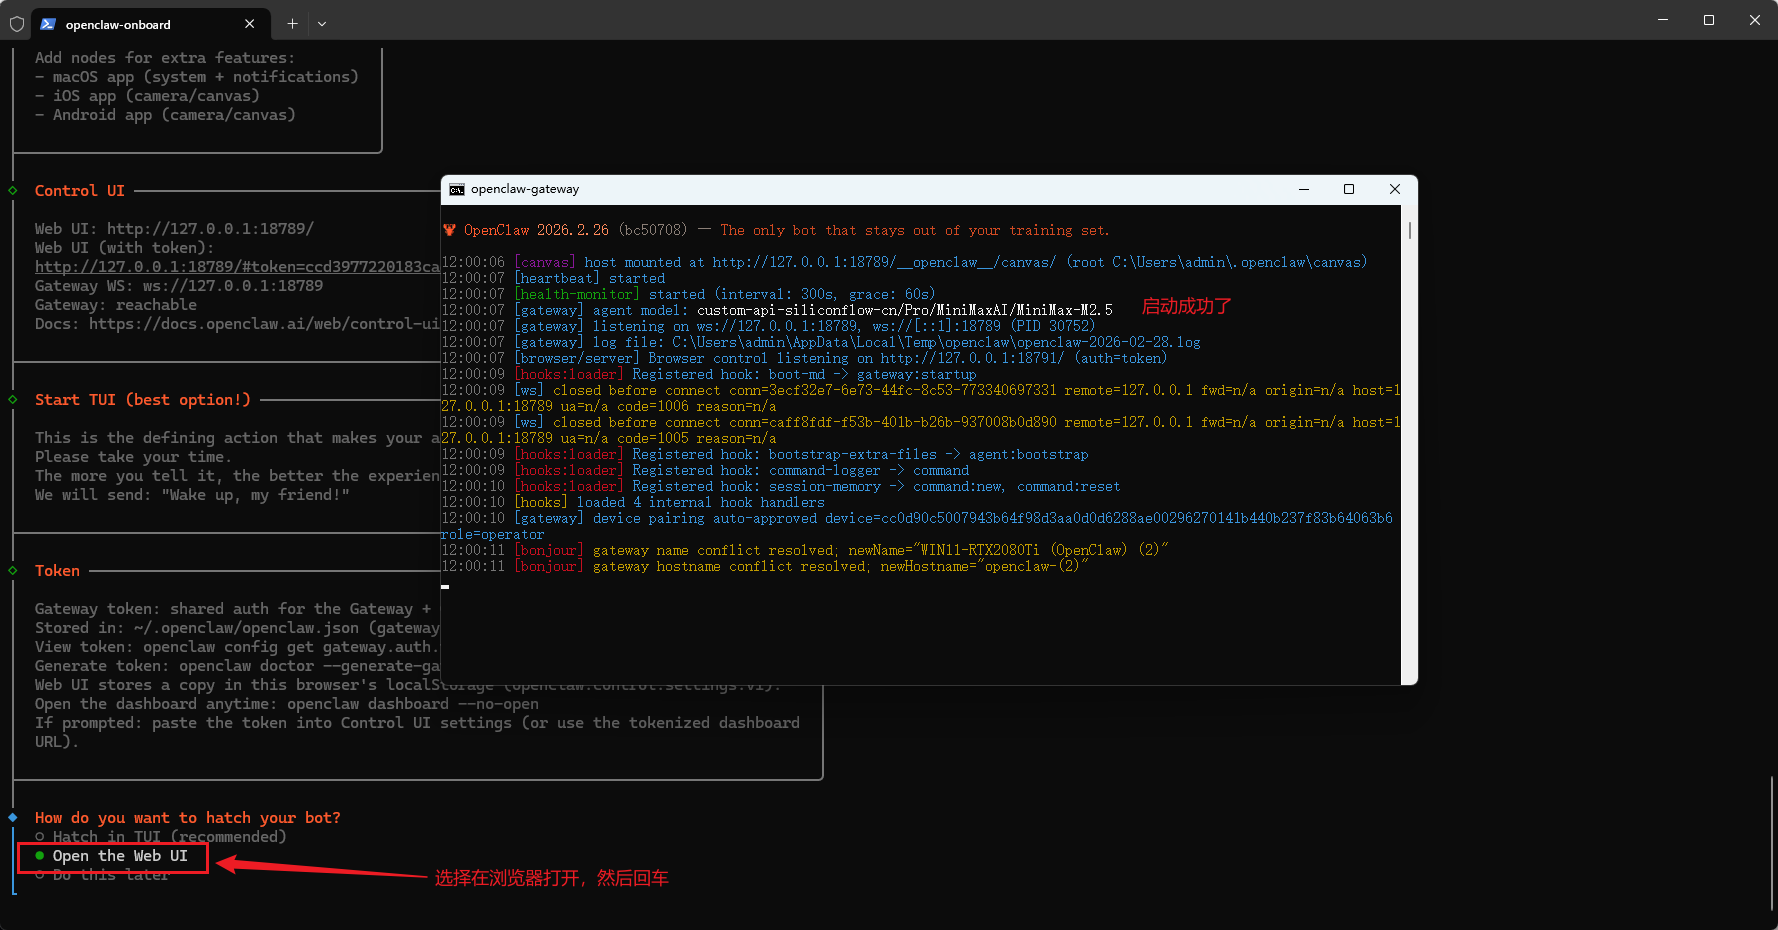Click the openclaw-gateway title bar

[800, 189]
